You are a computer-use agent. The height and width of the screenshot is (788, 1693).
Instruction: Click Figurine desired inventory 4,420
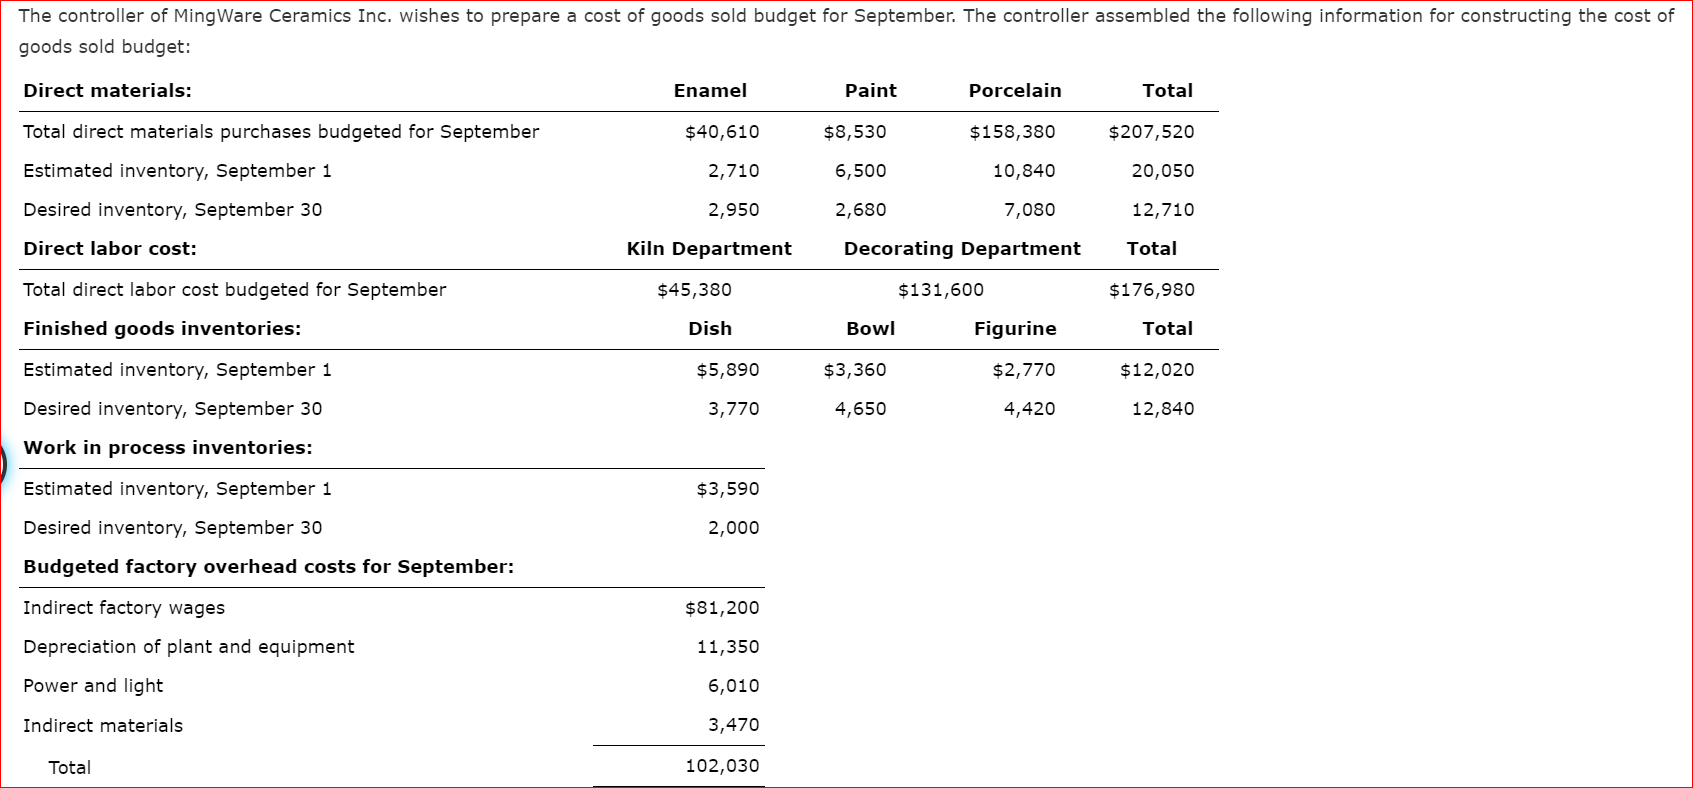coord(1030,409)
